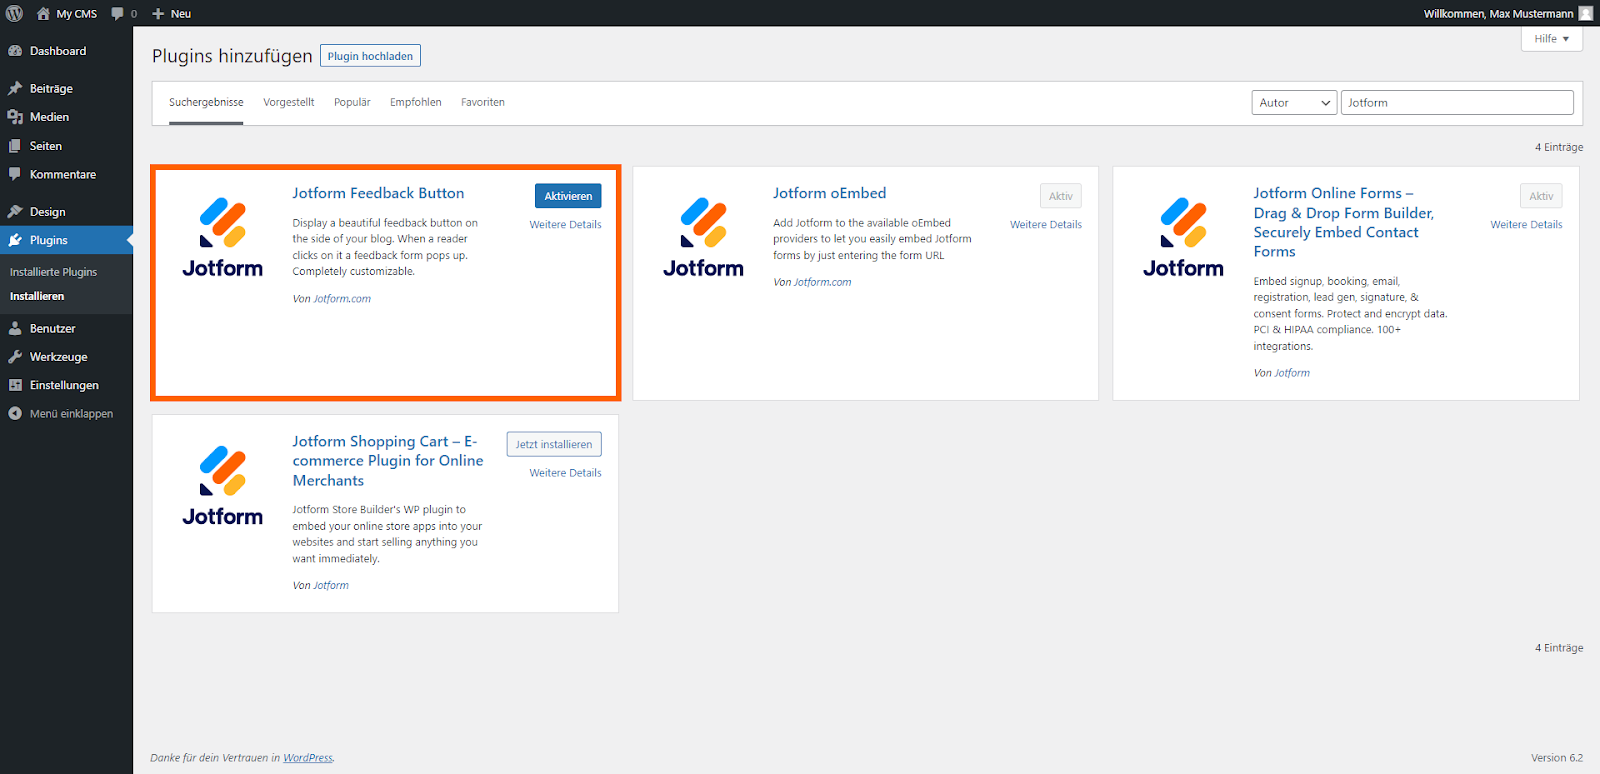Click the Jotform.com author link under Feedback Button
The height and width of the screenshot is (774, 1600).
pos(342,299)
